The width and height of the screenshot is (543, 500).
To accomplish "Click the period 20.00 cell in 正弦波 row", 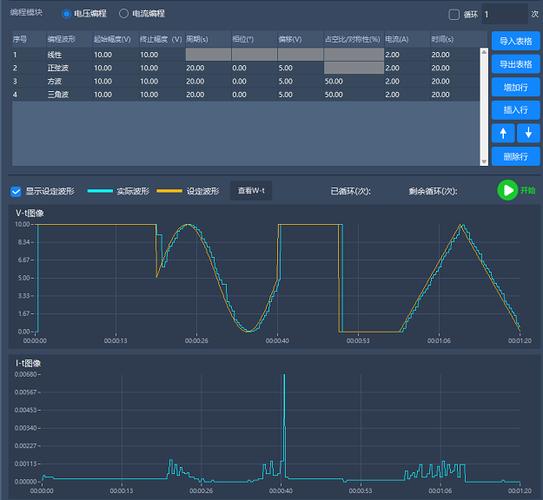I will [195, 68].
